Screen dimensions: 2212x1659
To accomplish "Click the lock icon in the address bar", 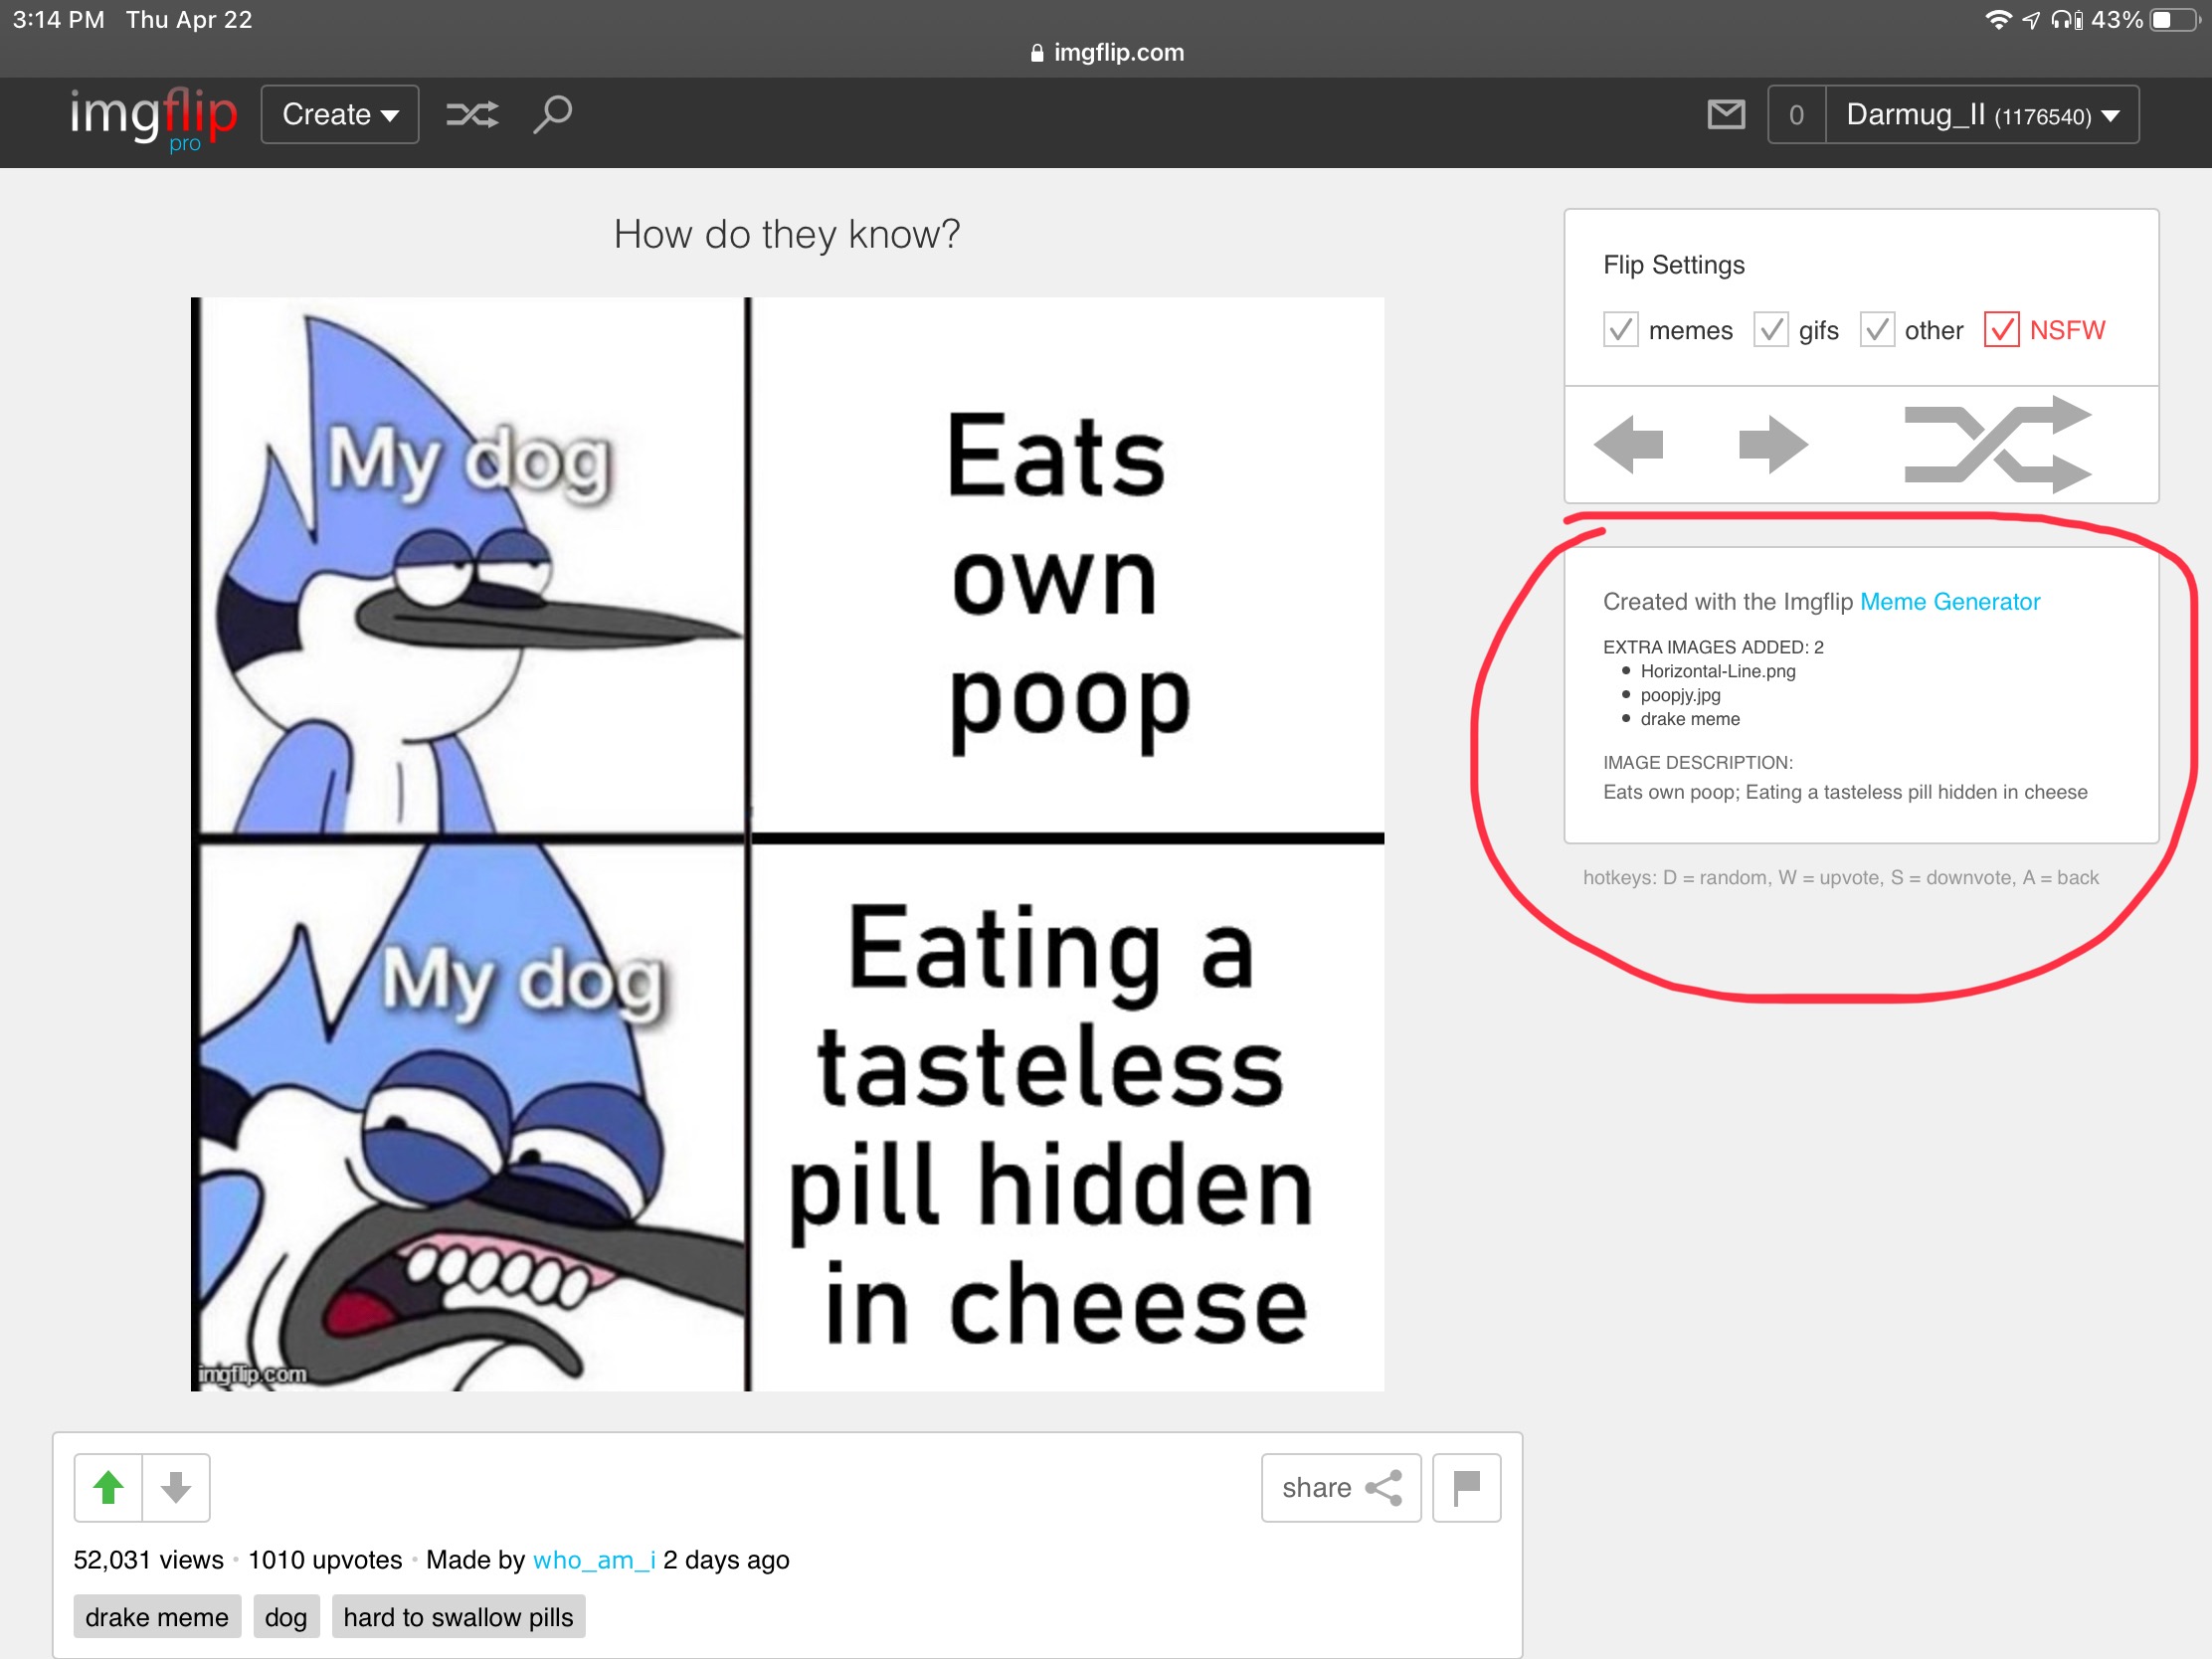I will (1037, 53).
